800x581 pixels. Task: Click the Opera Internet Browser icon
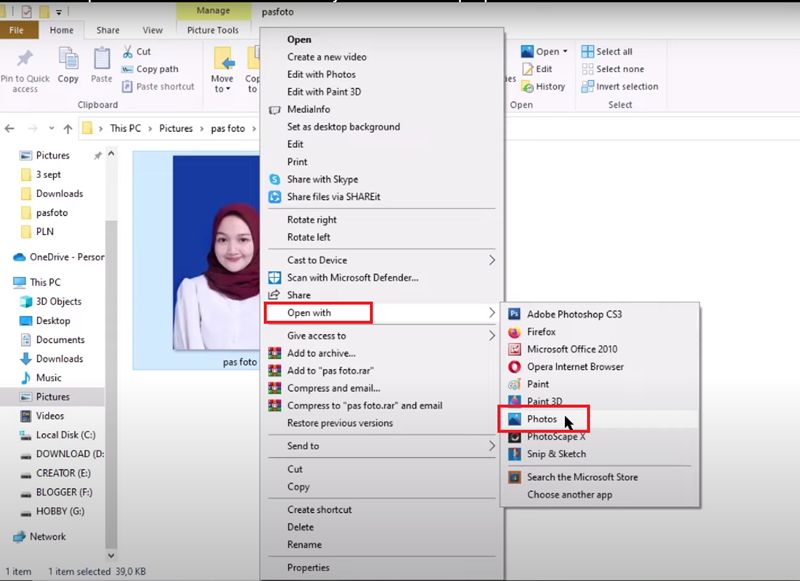515,367
